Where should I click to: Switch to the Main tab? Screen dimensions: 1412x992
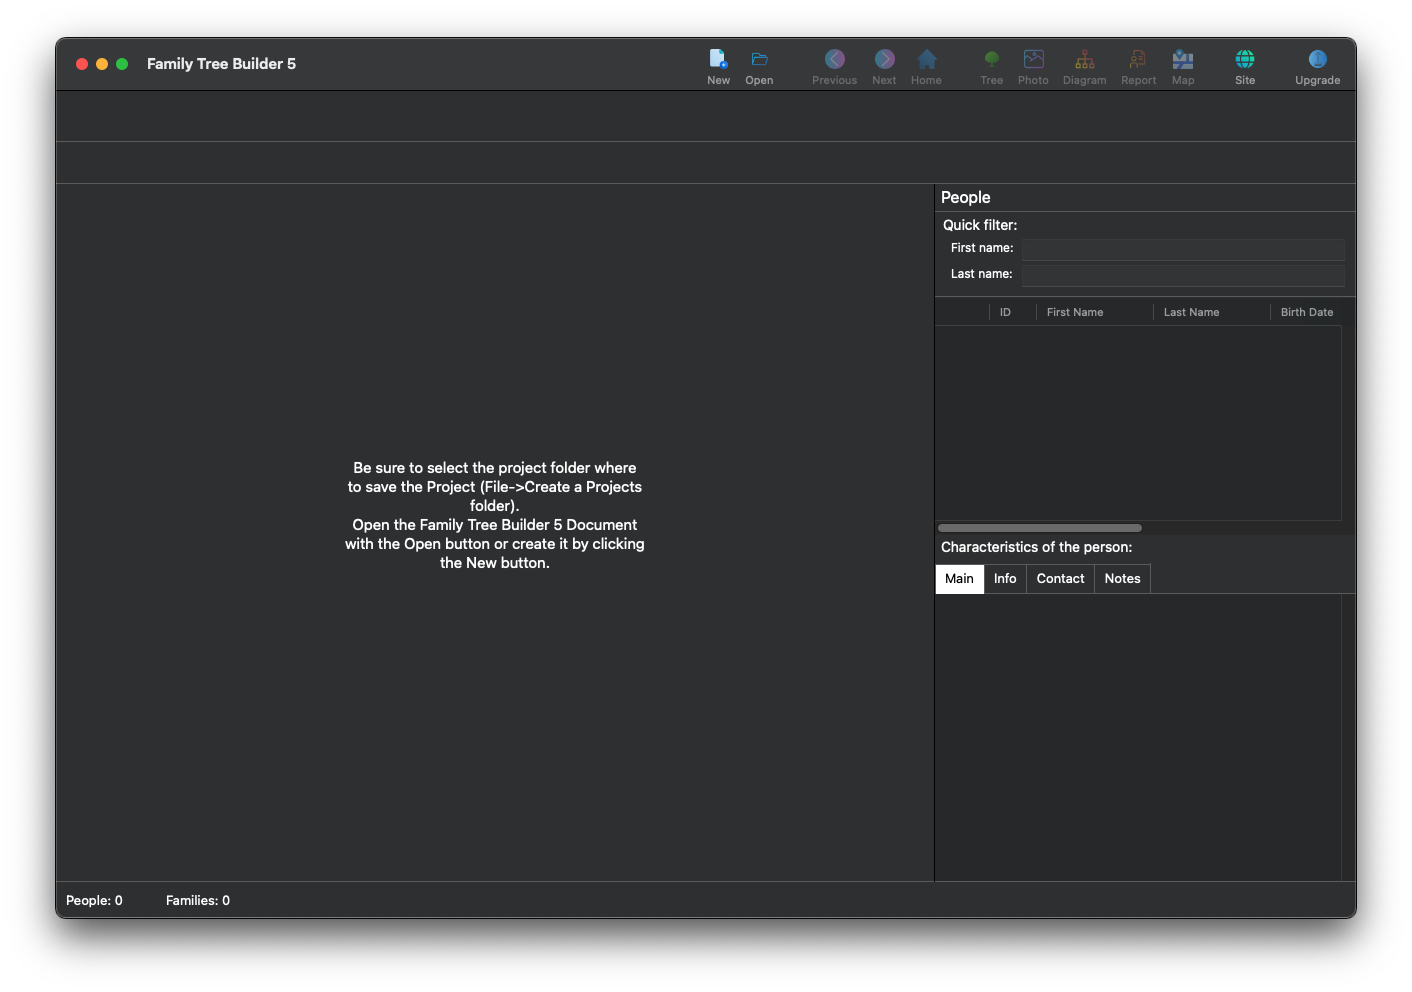(x=959, y=579)
